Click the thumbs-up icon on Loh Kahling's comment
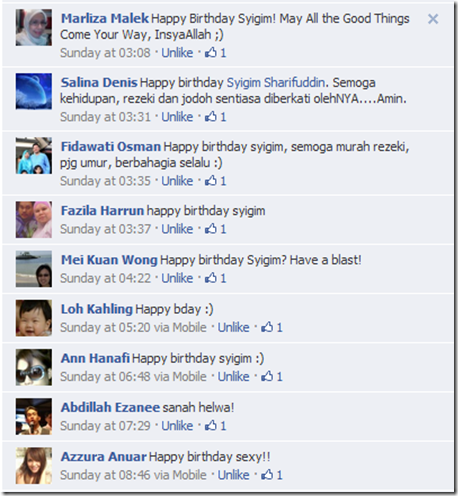458x496 pixels. click(267, 327)
